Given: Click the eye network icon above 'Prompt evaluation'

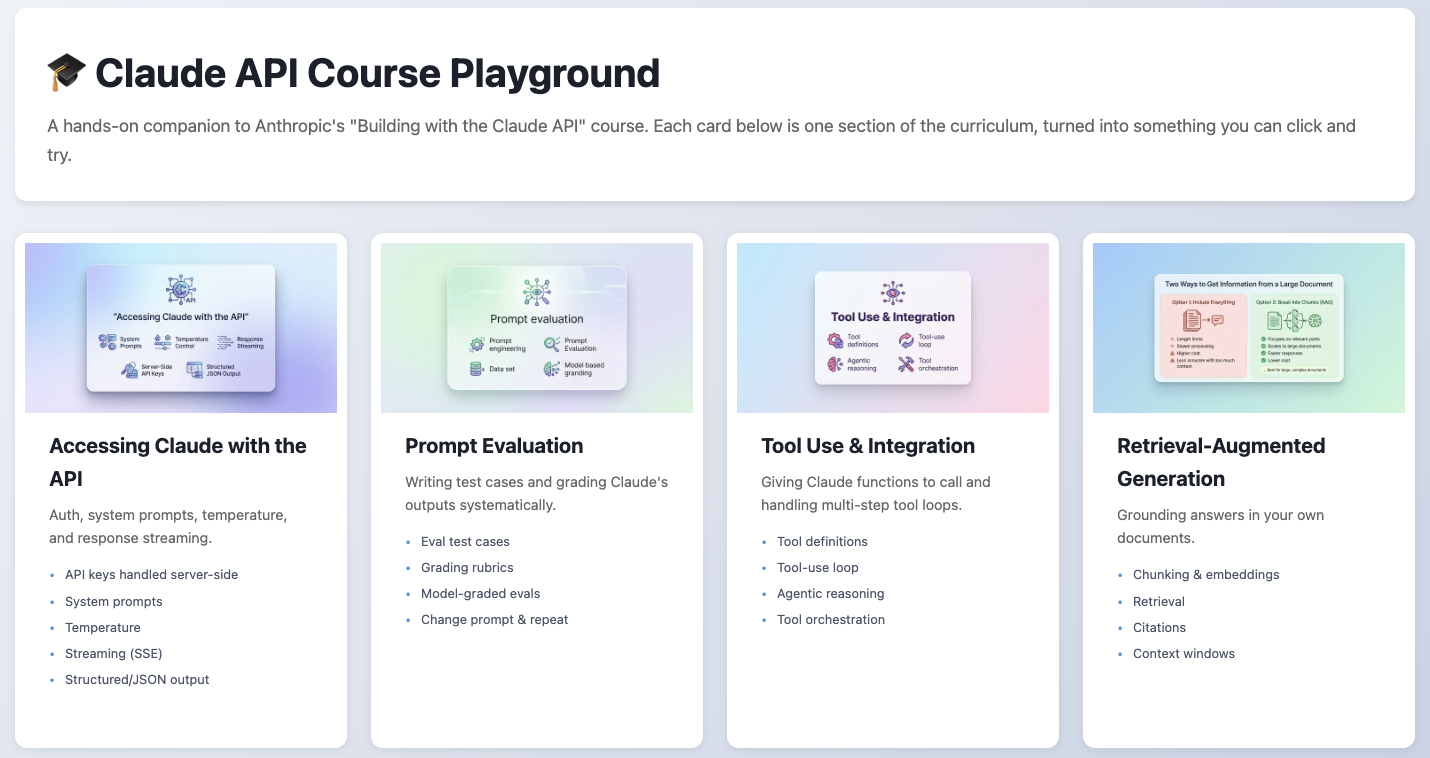Looking at the screenshot, I should point(537,292).
